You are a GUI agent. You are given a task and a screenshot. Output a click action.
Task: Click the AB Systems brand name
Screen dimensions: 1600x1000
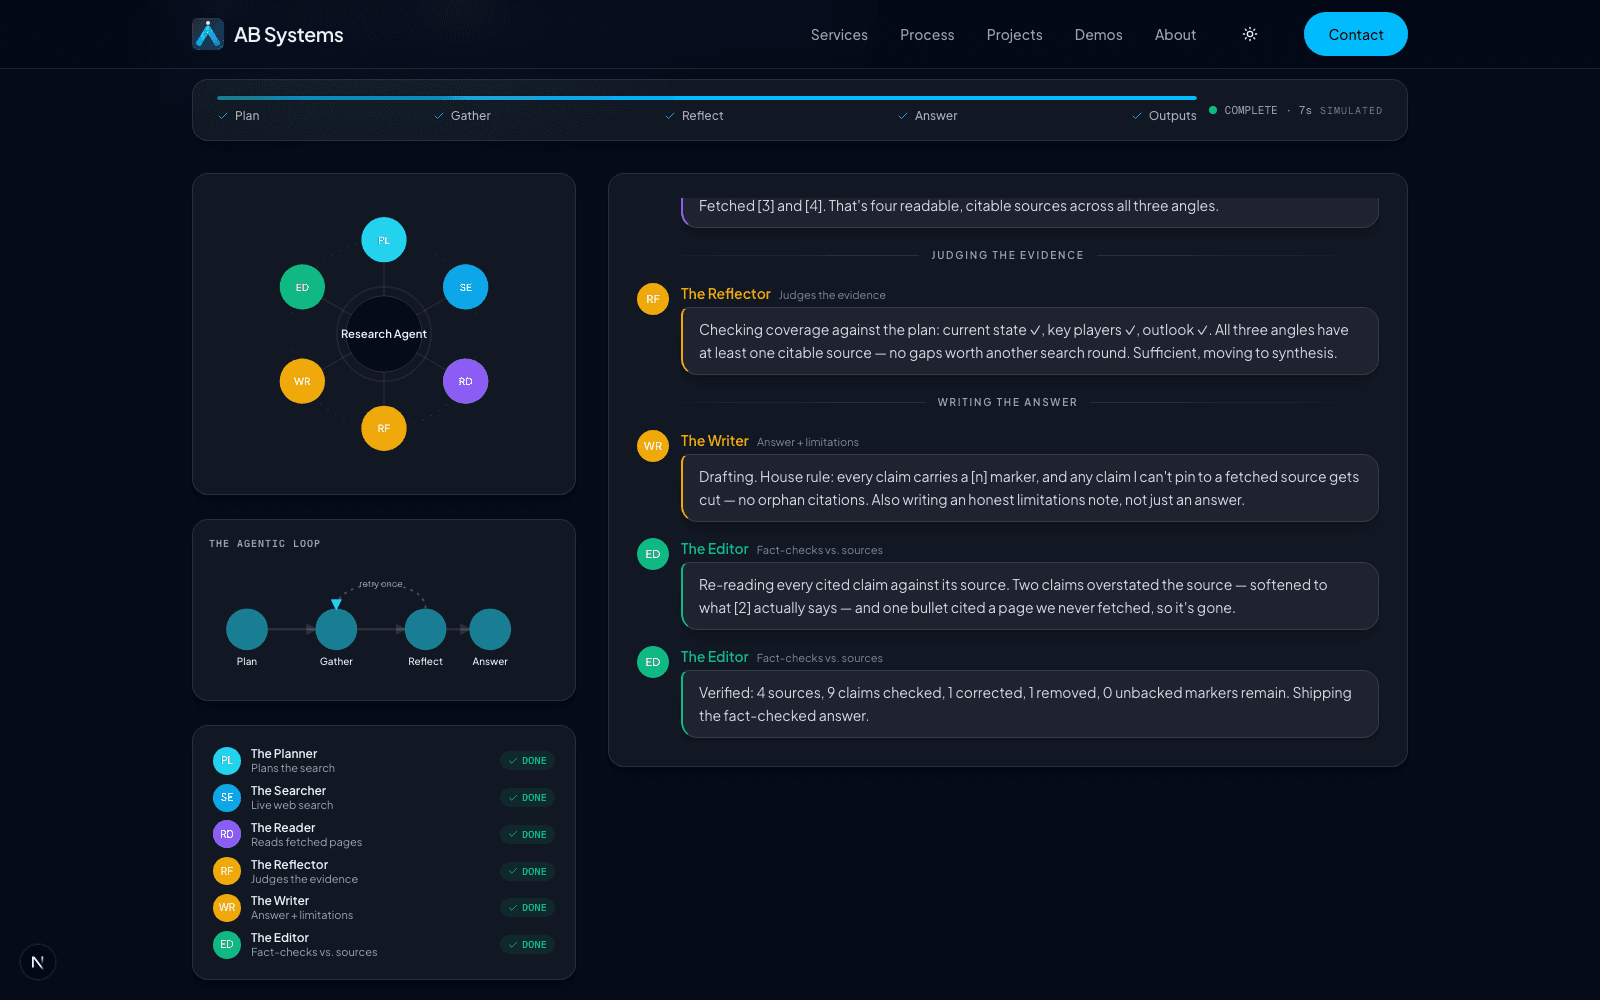click(288, 35)
